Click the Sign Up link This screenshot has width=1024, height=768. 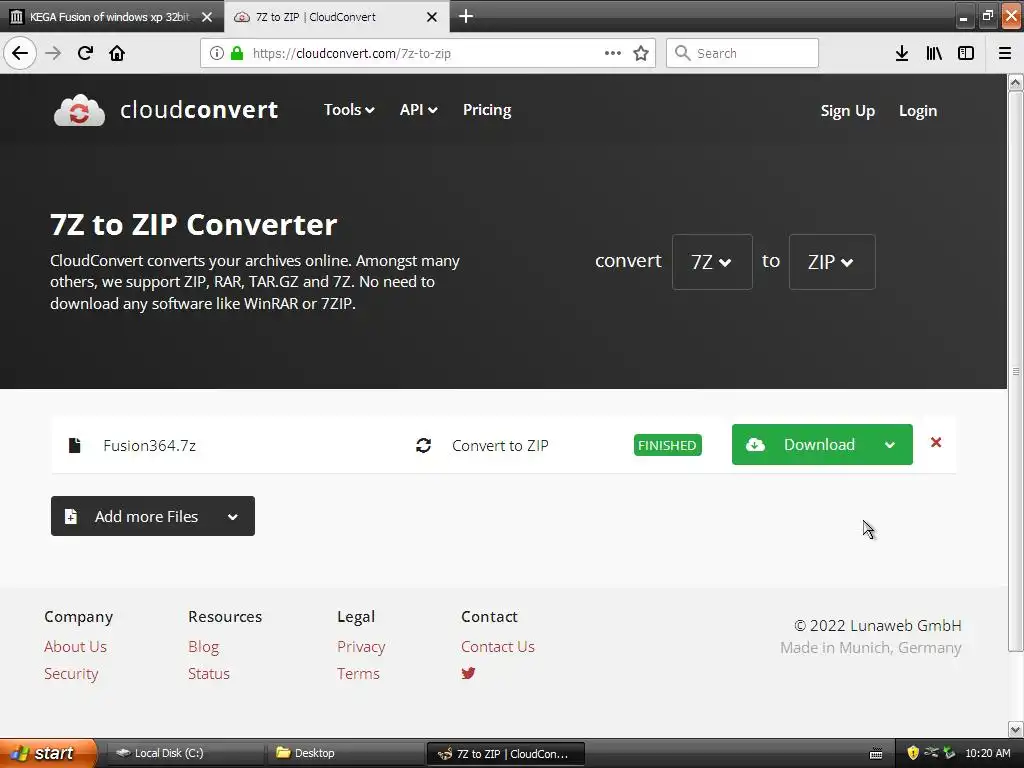847,111
